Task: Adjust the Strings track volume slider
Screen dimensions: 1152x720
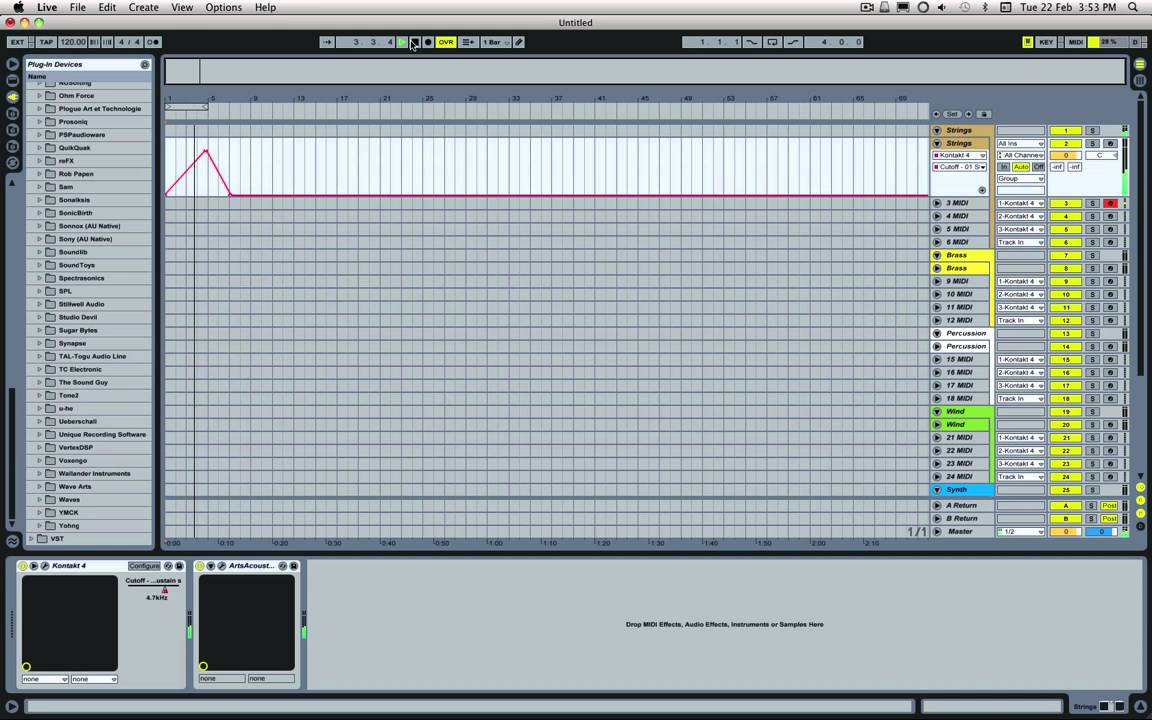Action: tap(1065, 155)
